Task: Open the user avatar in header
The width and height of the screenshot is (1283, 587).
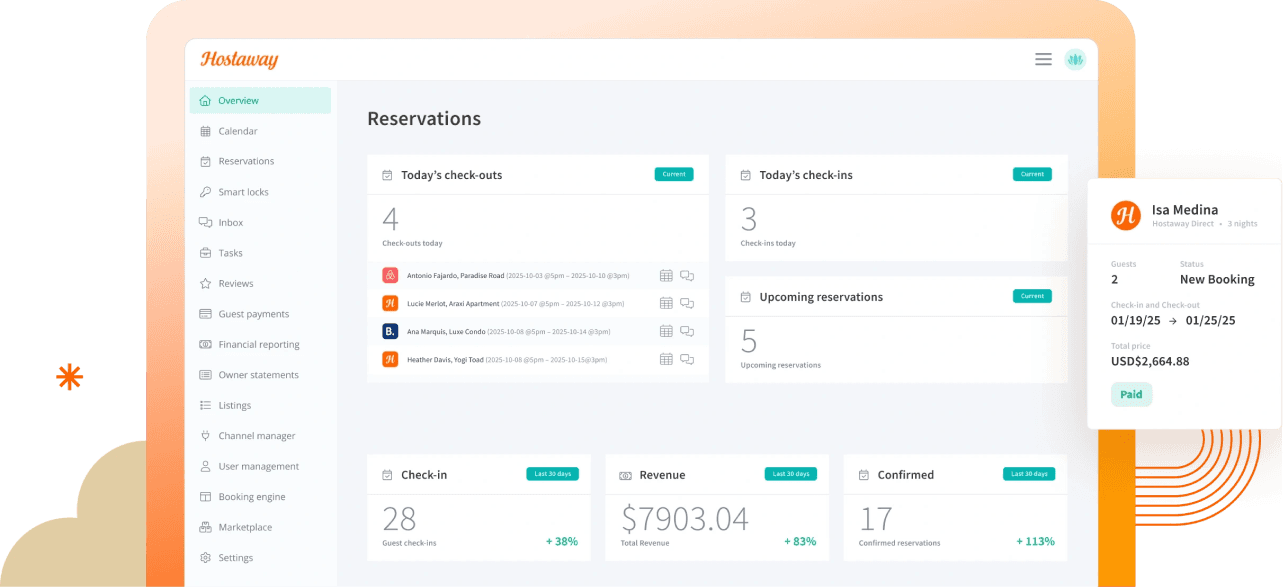Action: 1075,59
